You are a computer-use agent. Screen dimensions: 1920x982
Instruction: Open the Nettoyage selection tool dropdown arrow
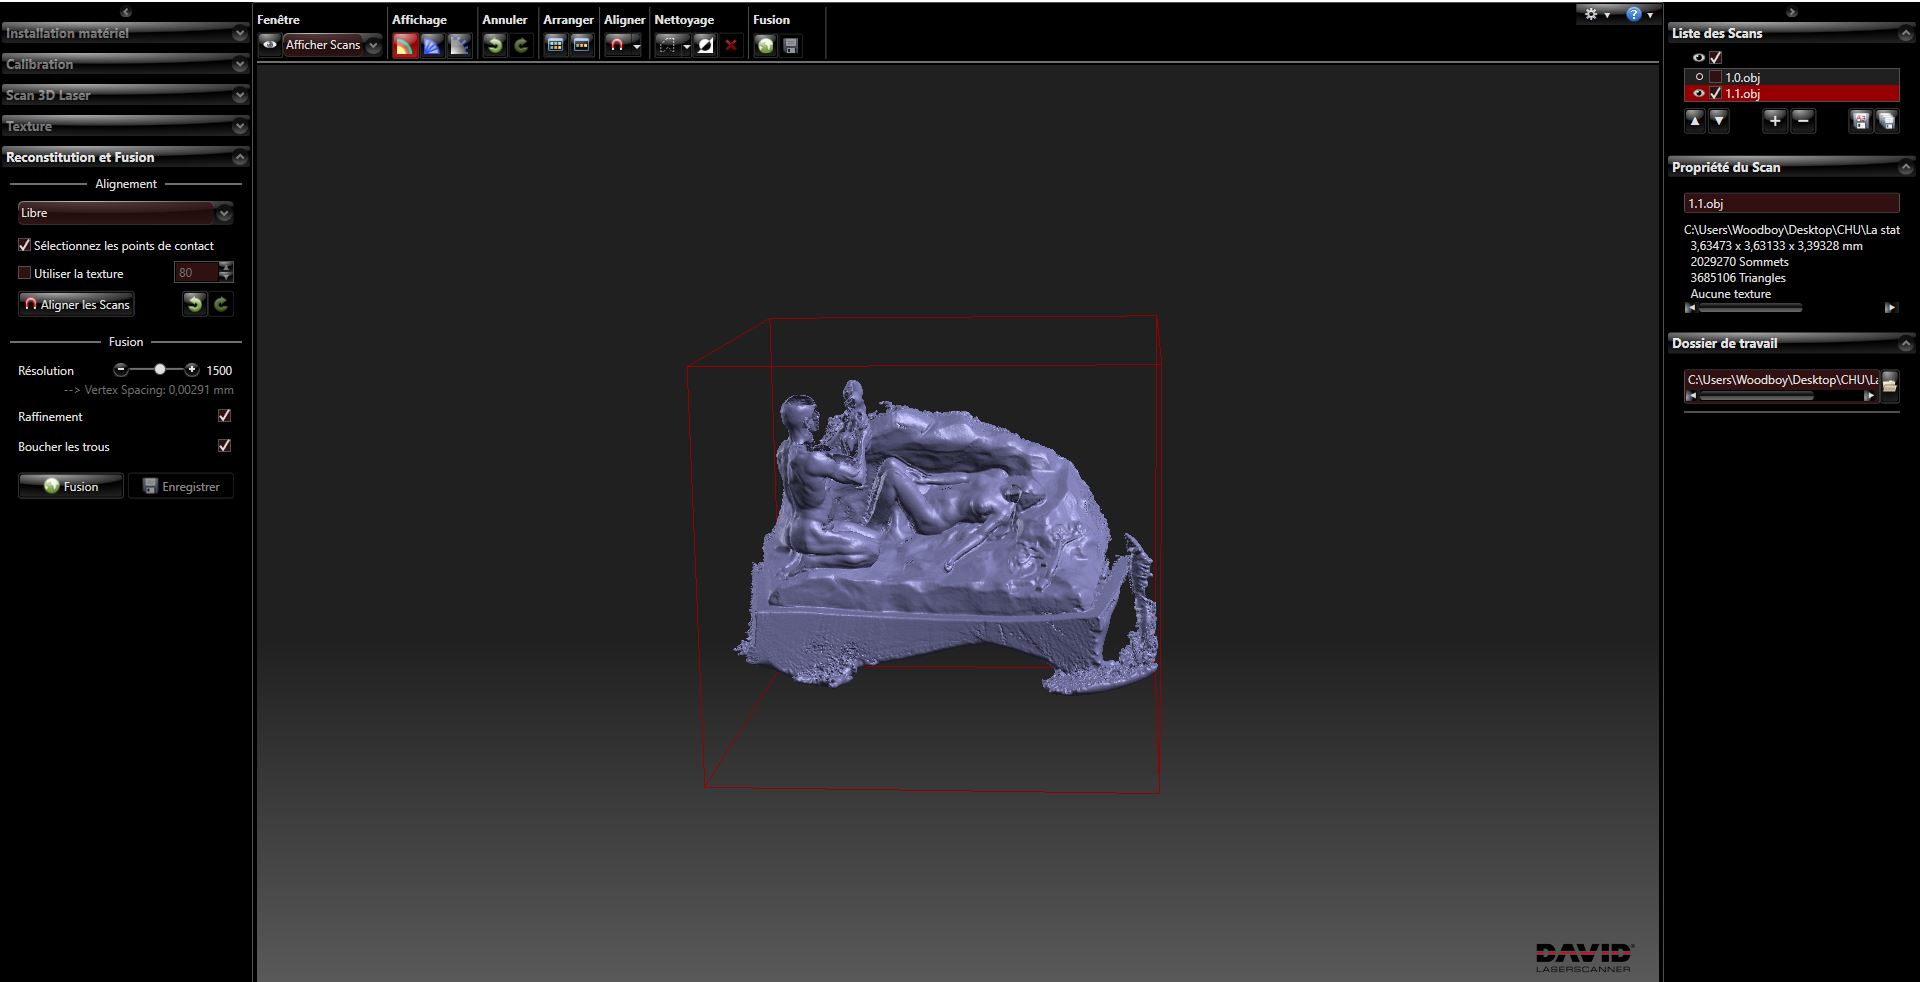(x=687, y=46)
